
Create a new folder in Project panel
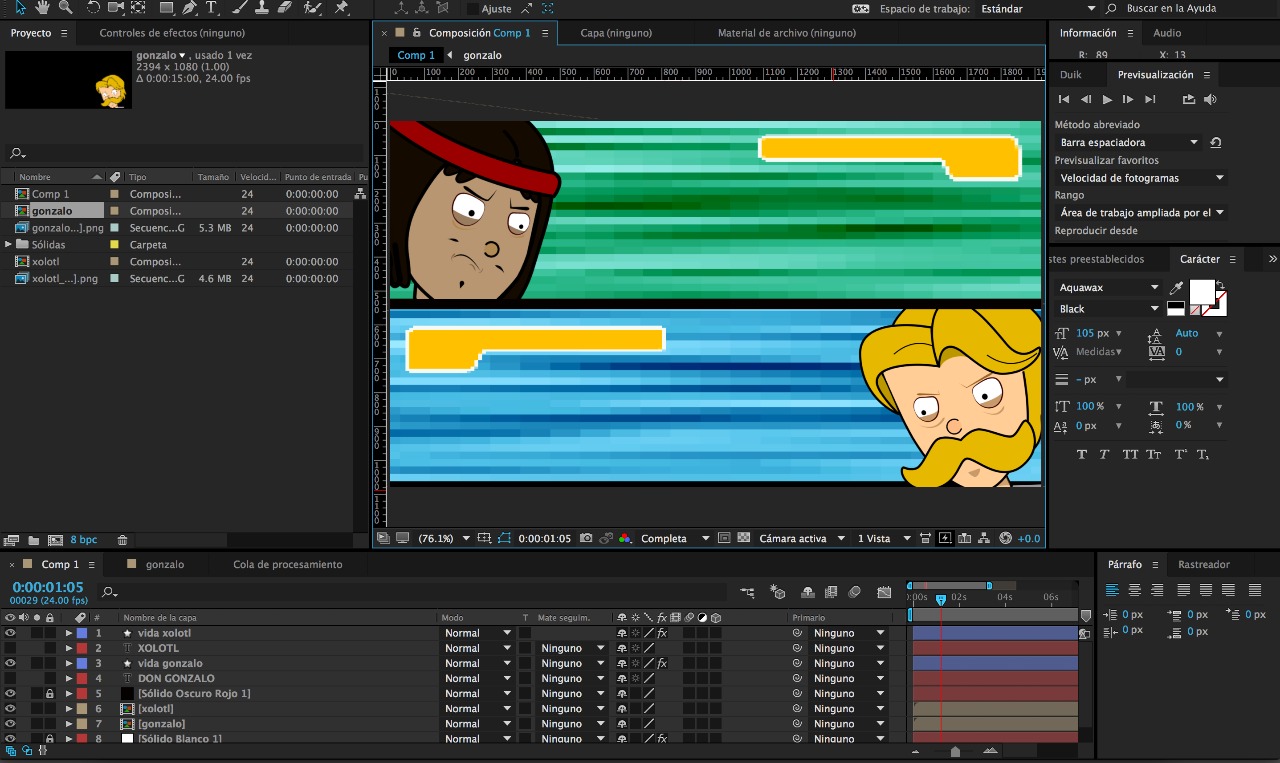click(33, 540)
